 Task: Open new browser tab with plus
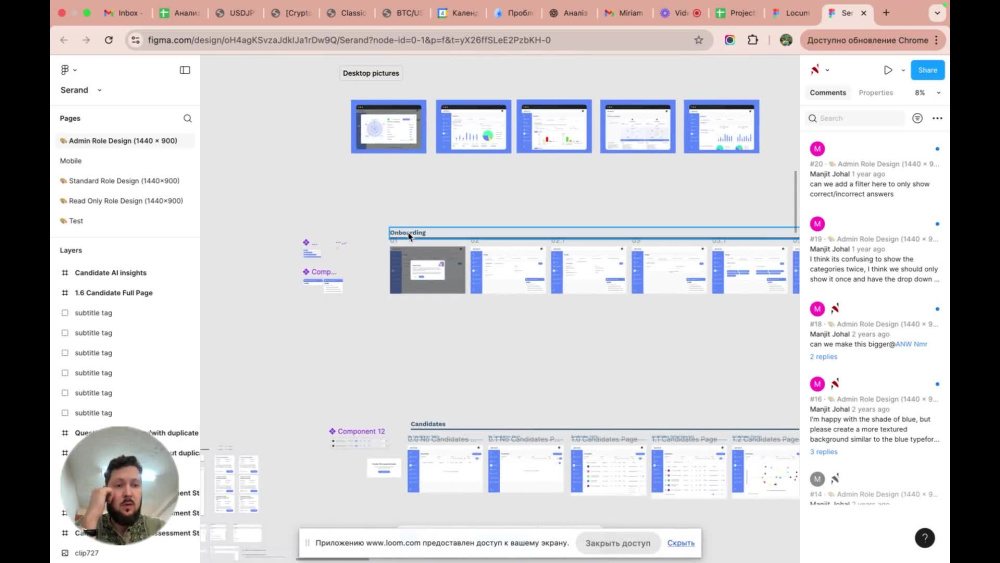[886, 13]
